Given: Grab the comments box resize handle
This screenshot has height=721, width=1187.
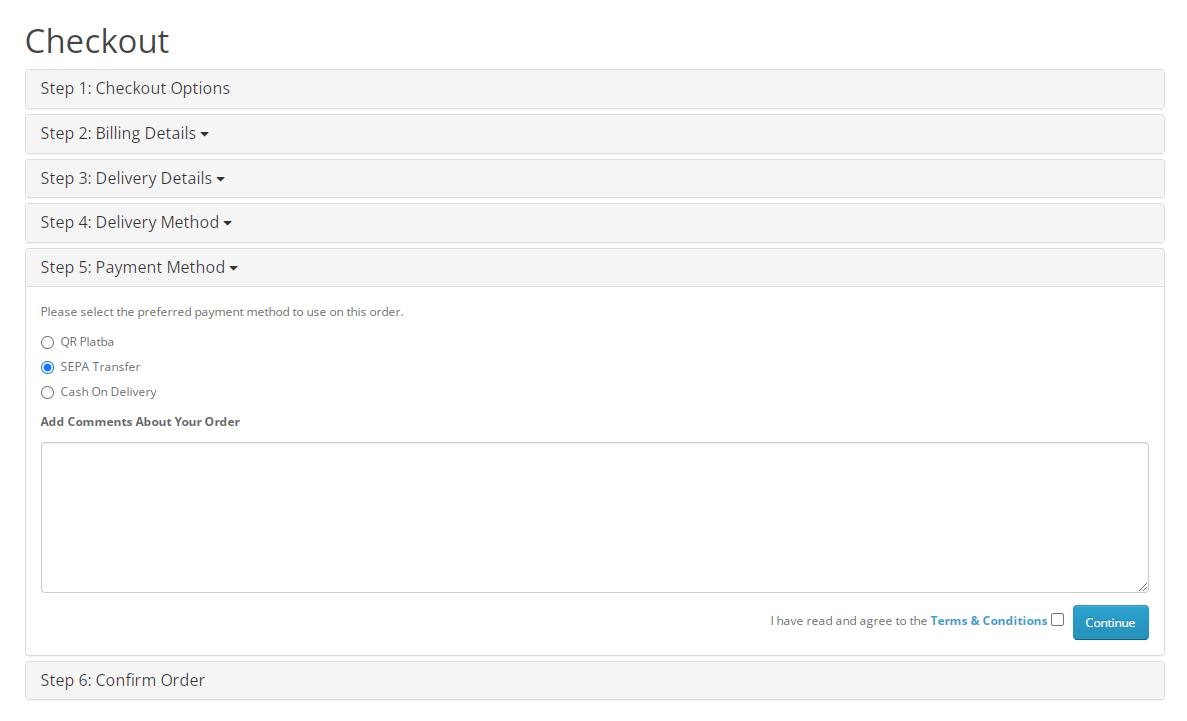Looking at the screenshot, I should click(x=1142, y=586).
